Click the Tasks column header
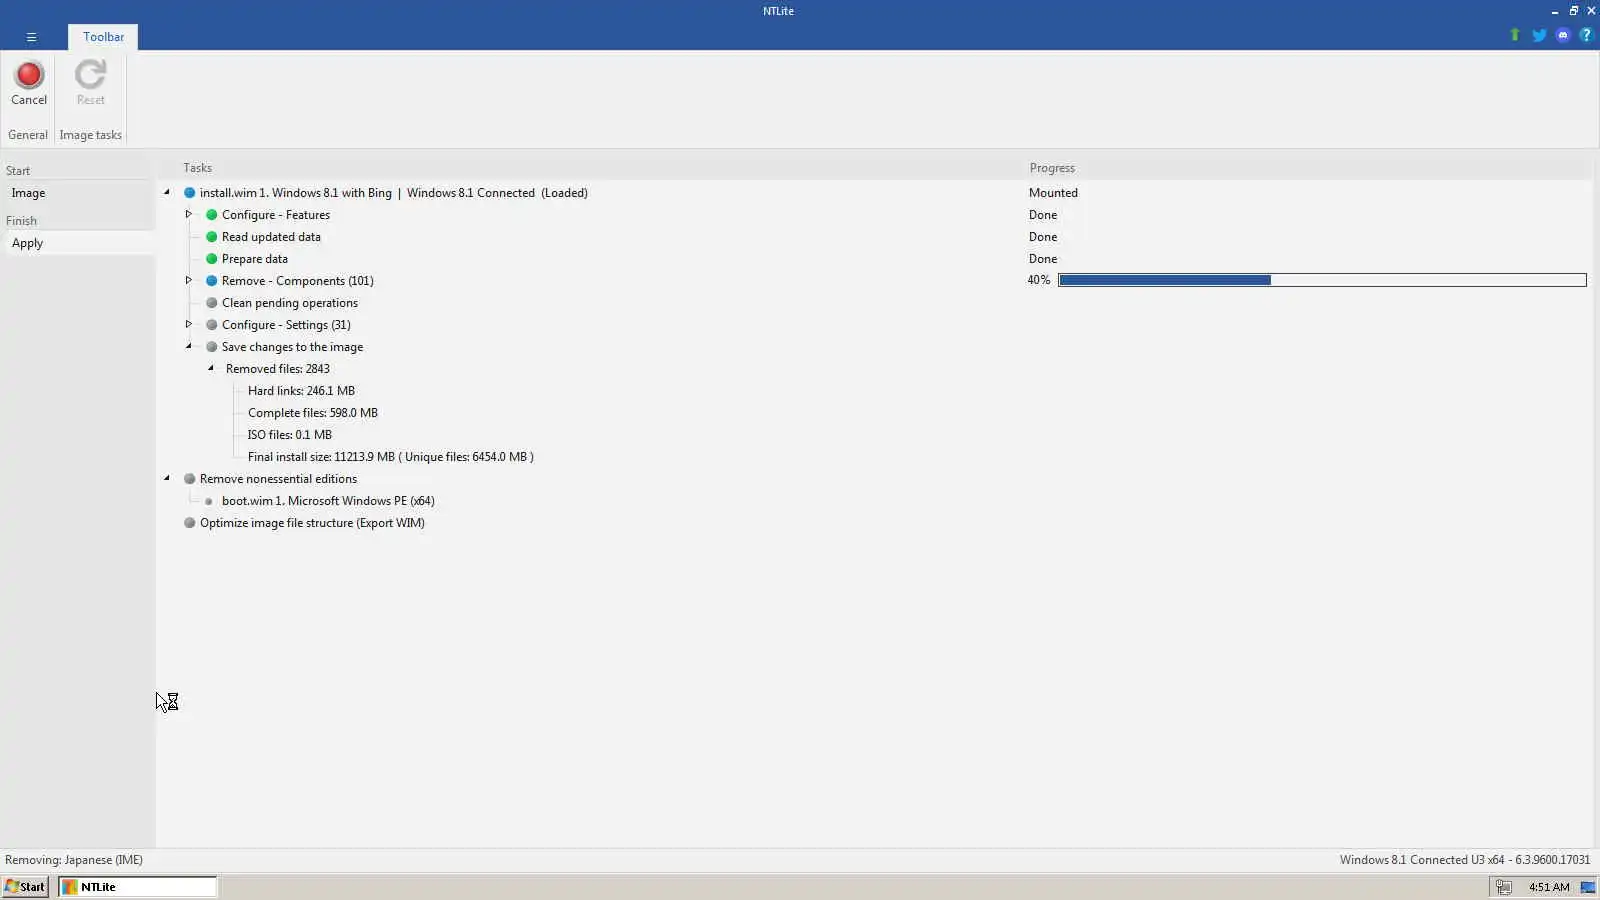This screenshot has height=900, width=1600. pyautogui.click(x=197, y=168)
